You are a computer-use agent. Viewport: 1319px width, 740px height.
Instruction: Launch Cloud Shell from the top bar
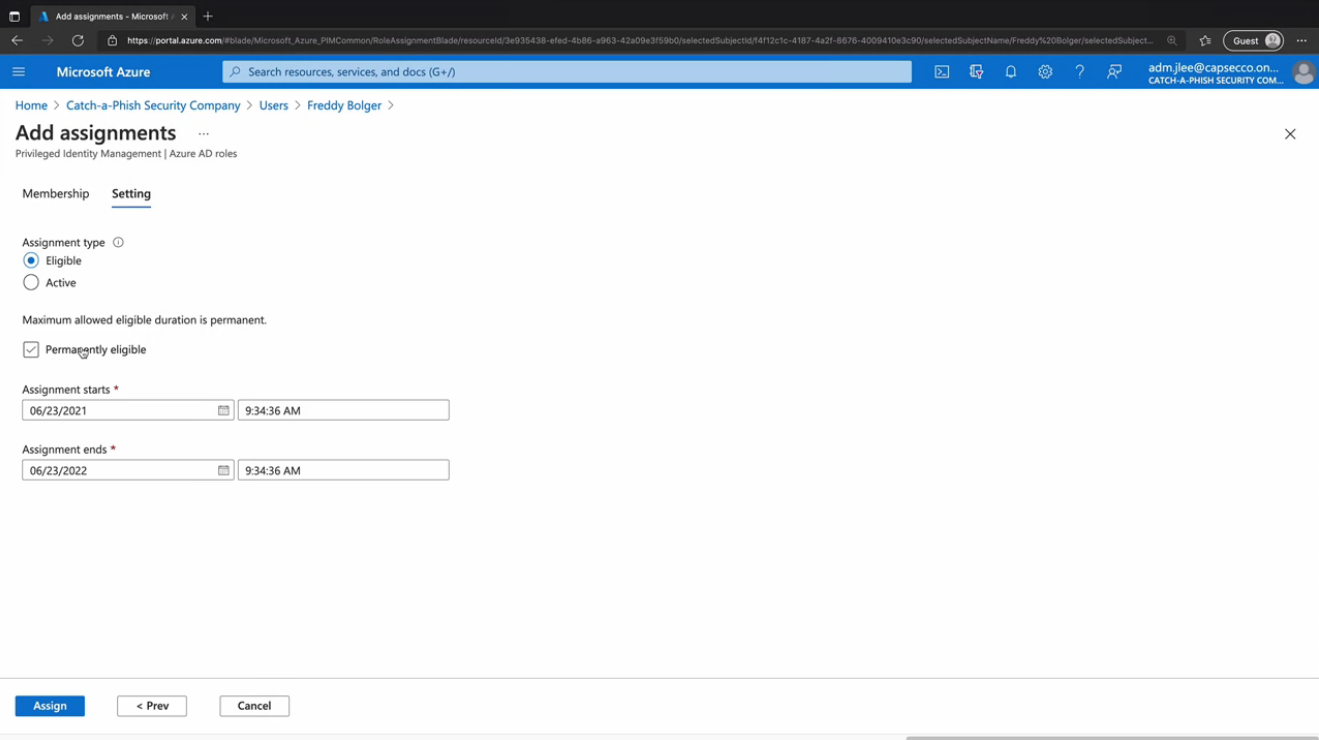pos(942,72)
